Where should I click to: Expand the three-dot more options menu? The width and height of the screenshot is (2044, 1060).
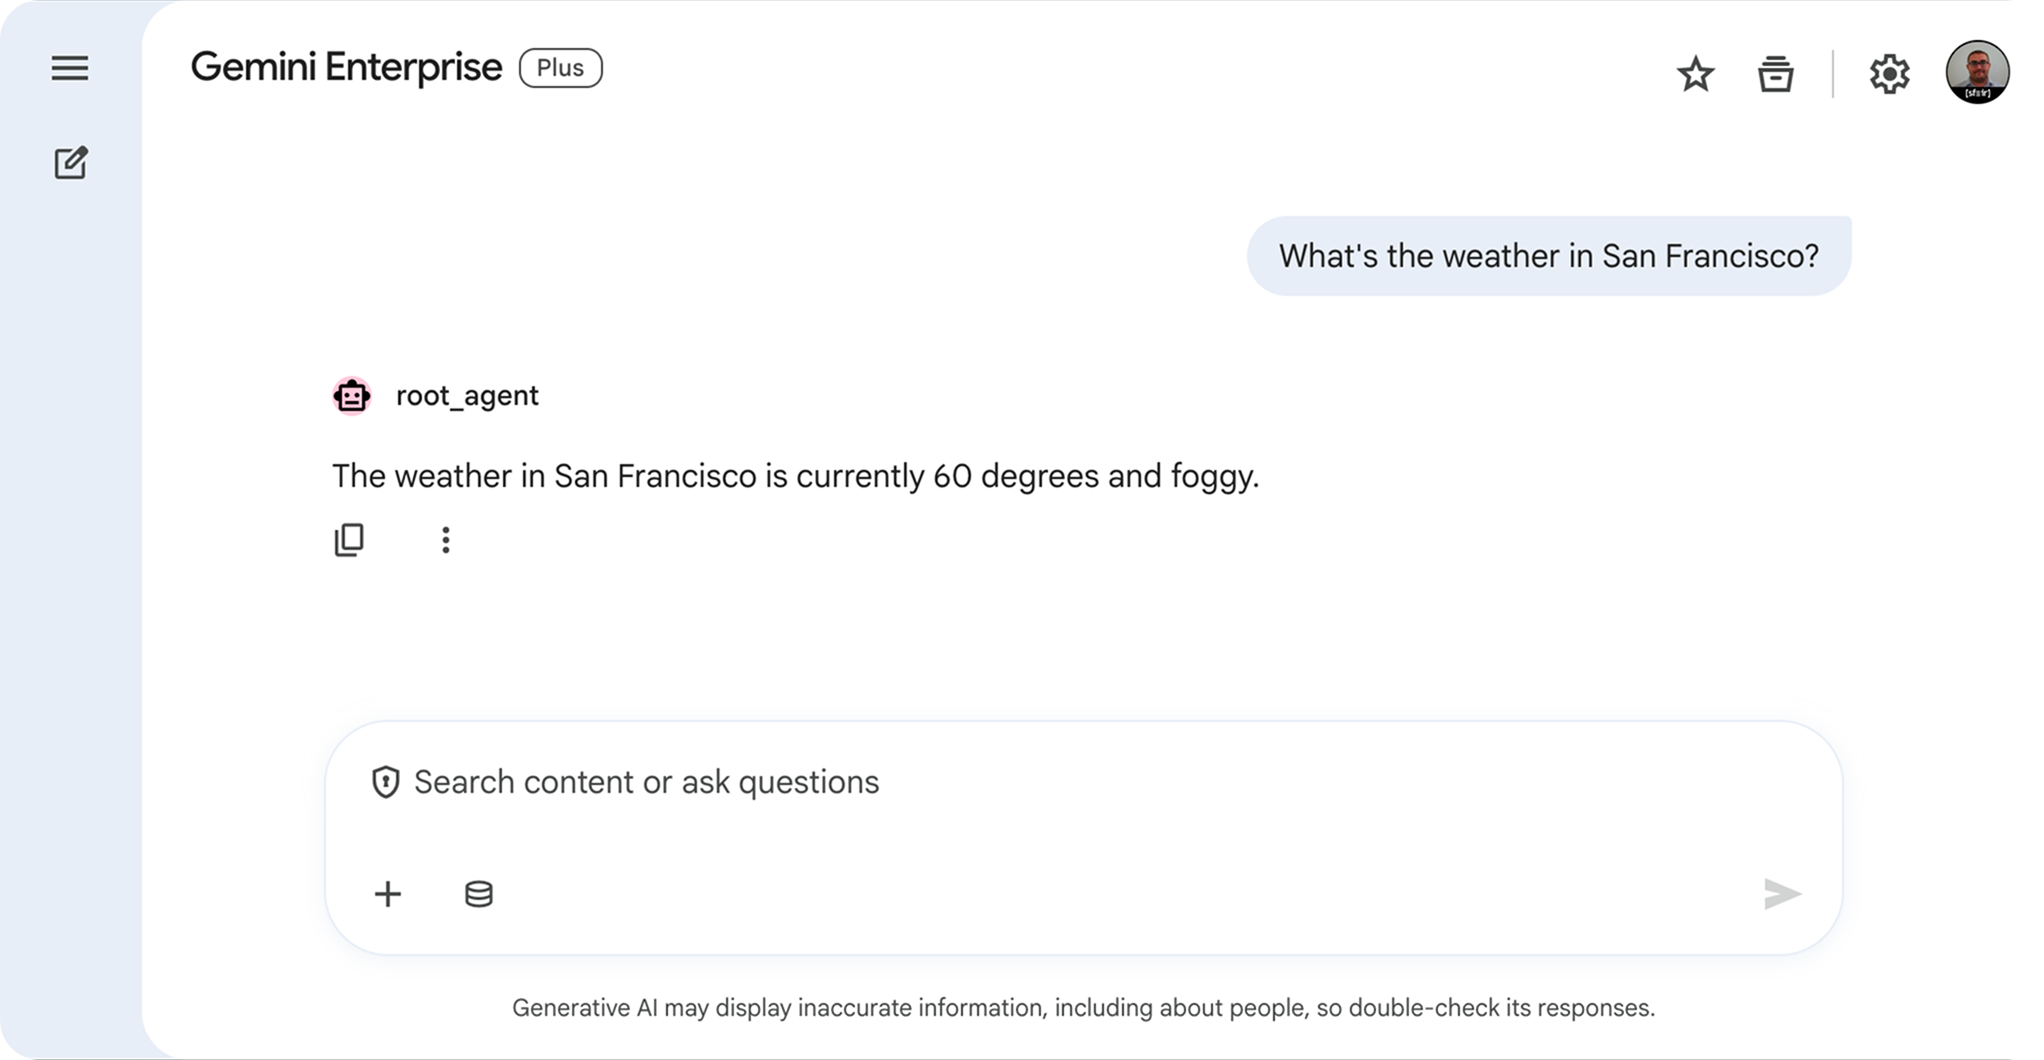tap(446, 540)
